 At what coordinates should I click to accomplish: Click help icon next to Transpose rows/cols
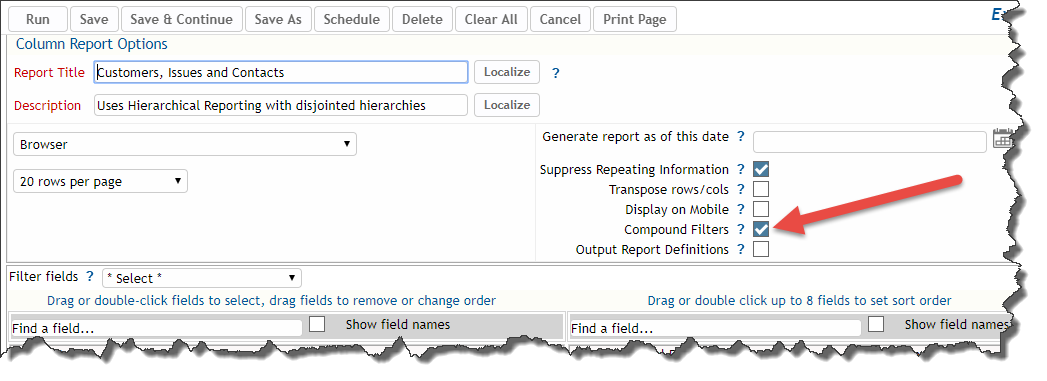click(x=740, y=189)
